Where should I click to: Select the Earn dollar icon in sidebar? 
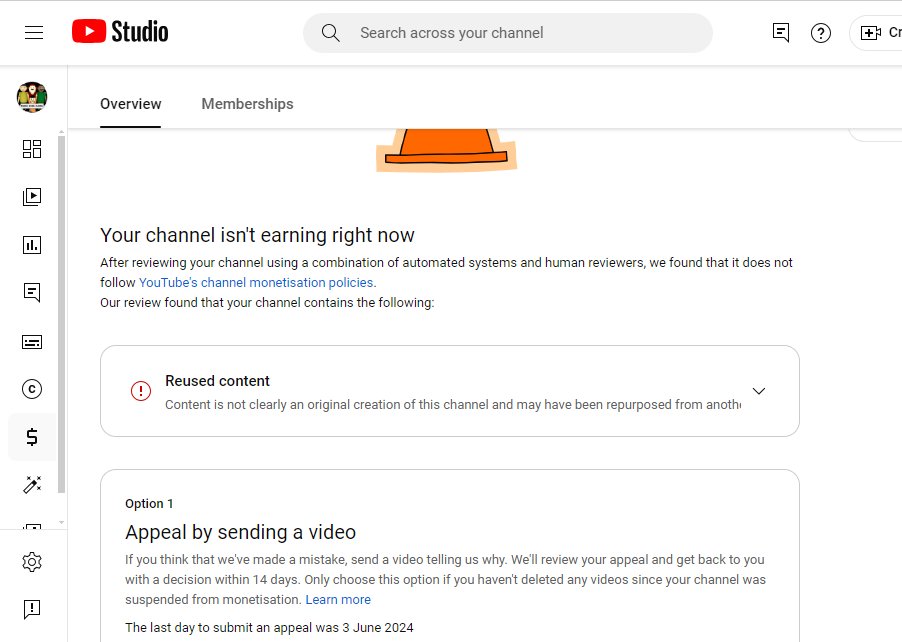32,437
